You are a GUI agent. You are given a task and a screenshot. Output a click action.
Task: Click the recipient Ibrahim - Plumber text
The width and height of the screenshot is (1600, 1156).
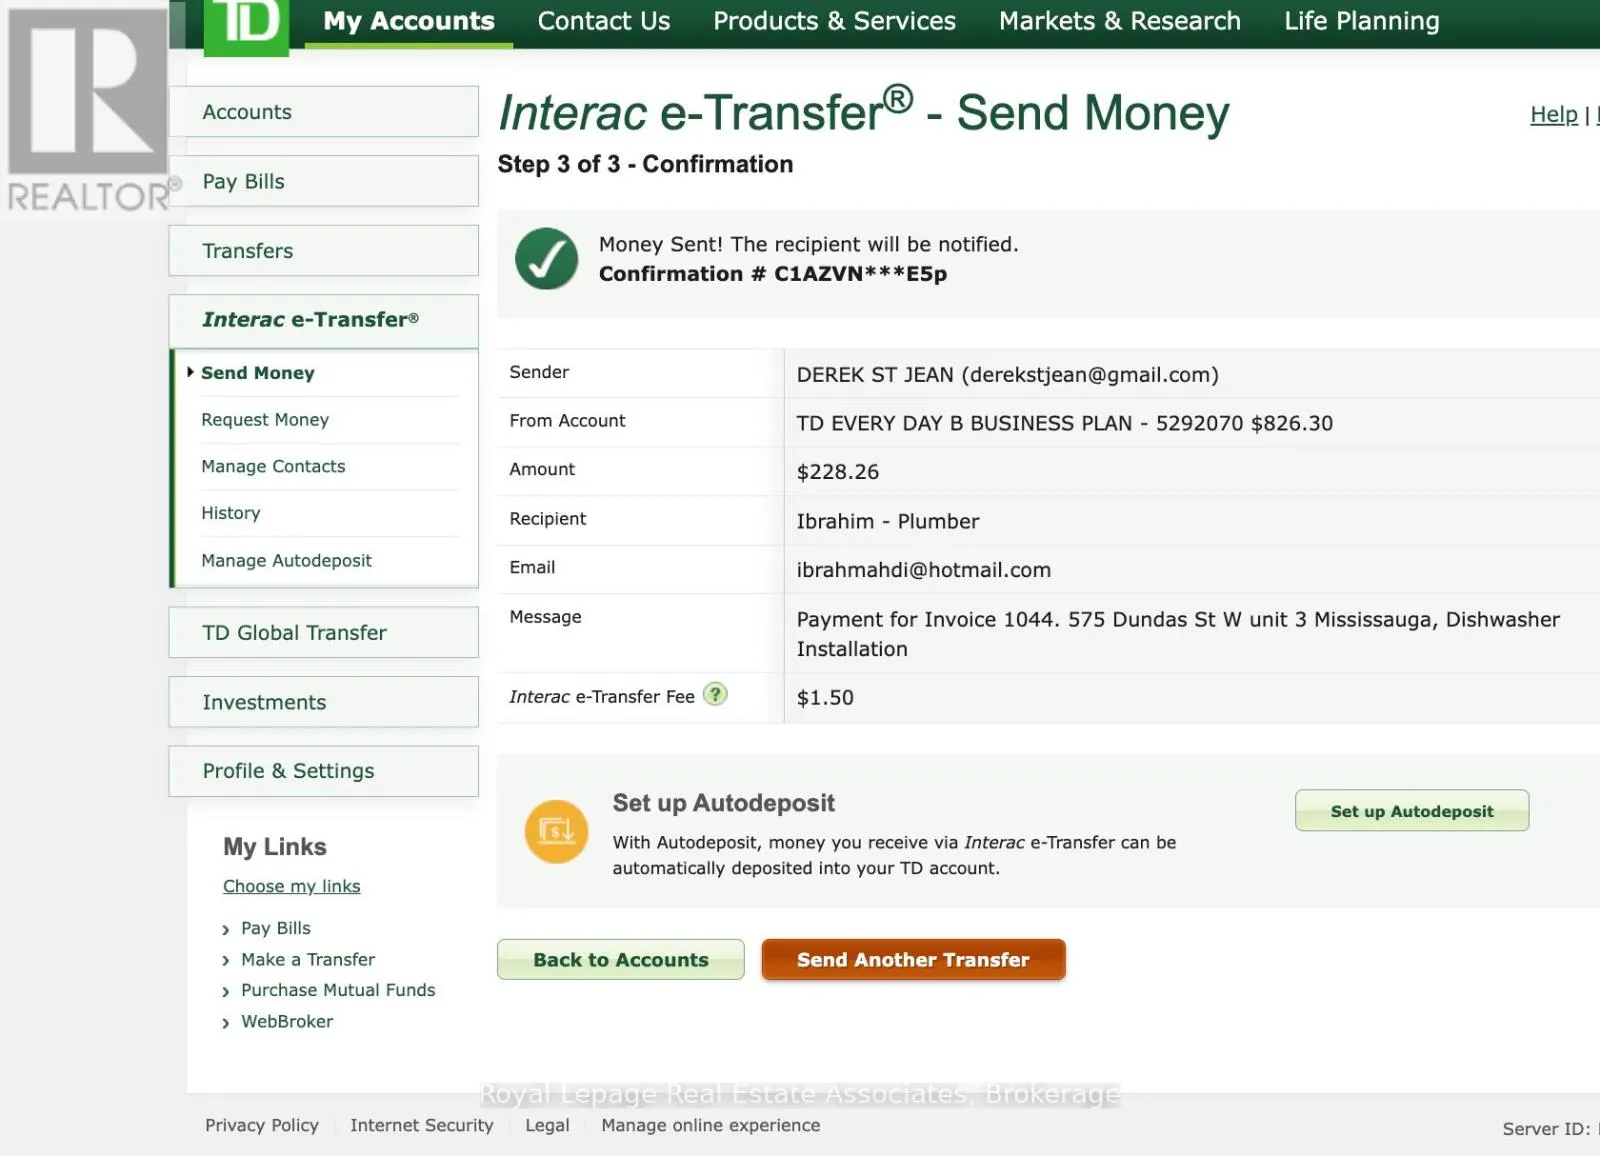(x=888, y=521)
